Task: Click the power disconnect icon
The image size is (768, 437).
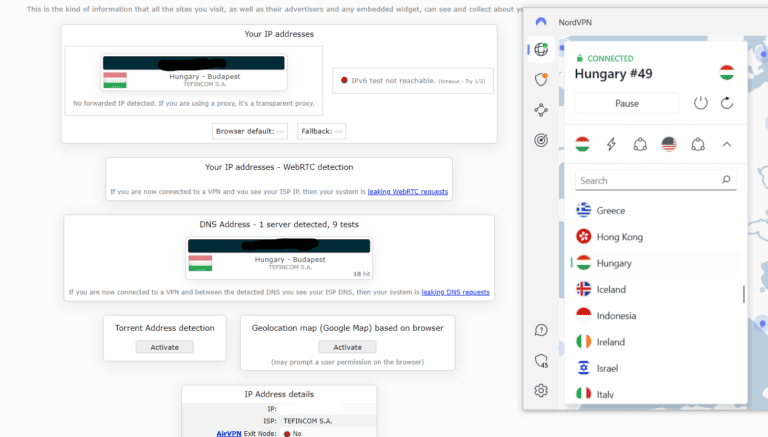Action: point(700,103)
